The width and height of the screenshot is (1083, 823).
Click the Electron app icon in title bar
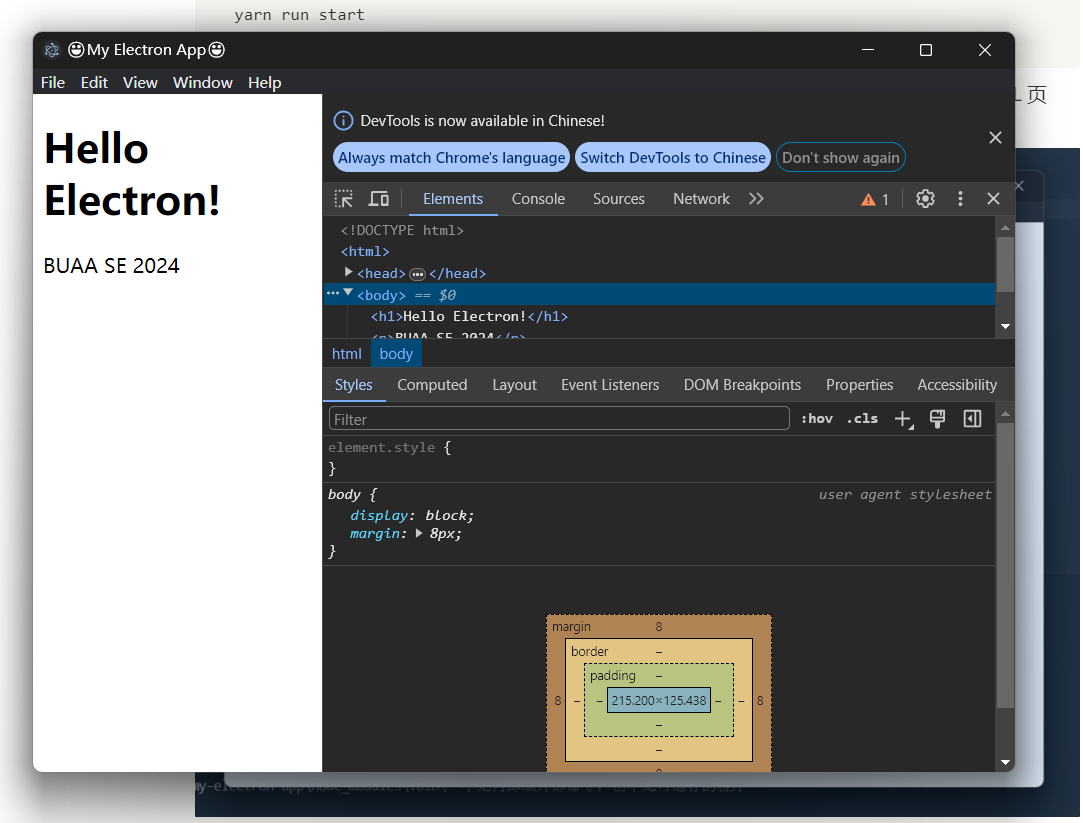52,50
